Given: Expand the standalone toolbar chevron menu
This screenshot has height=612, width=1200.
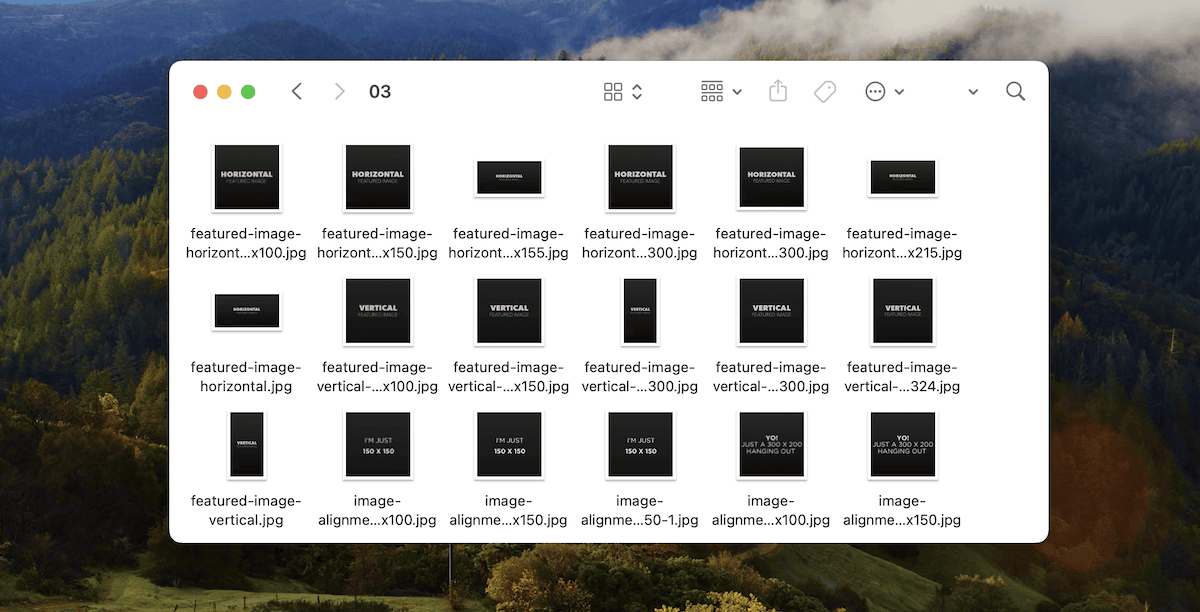Looking at the screenshot, I should (x=973, y=92).
